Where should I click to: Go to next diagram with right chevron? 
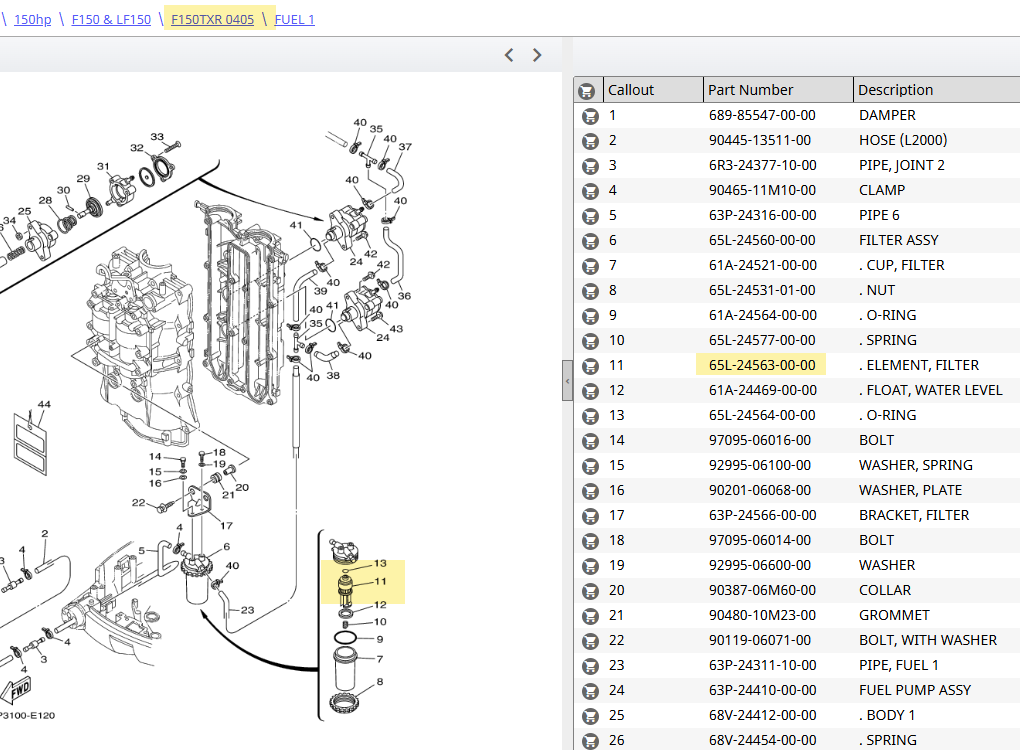[x=537, y=55]
